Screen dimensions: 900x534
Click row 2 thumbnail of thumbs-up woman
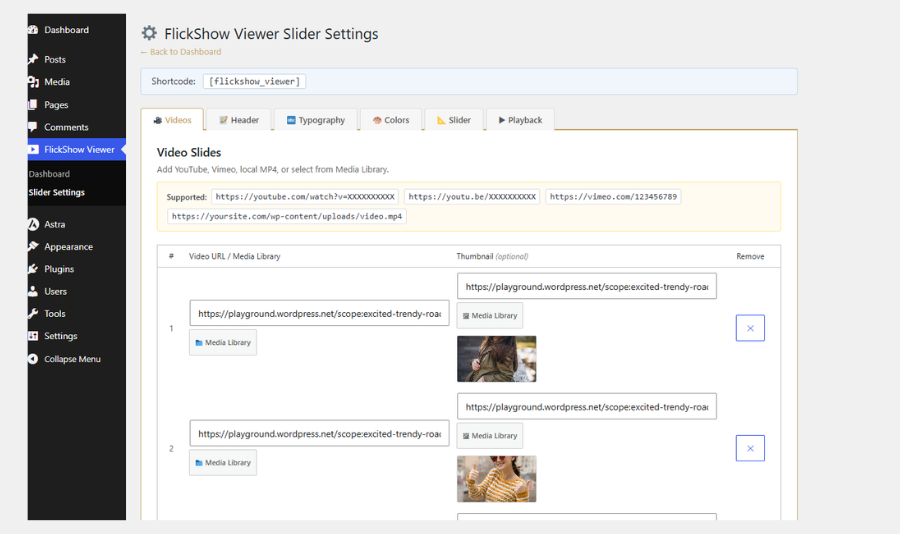click(496, 479)
